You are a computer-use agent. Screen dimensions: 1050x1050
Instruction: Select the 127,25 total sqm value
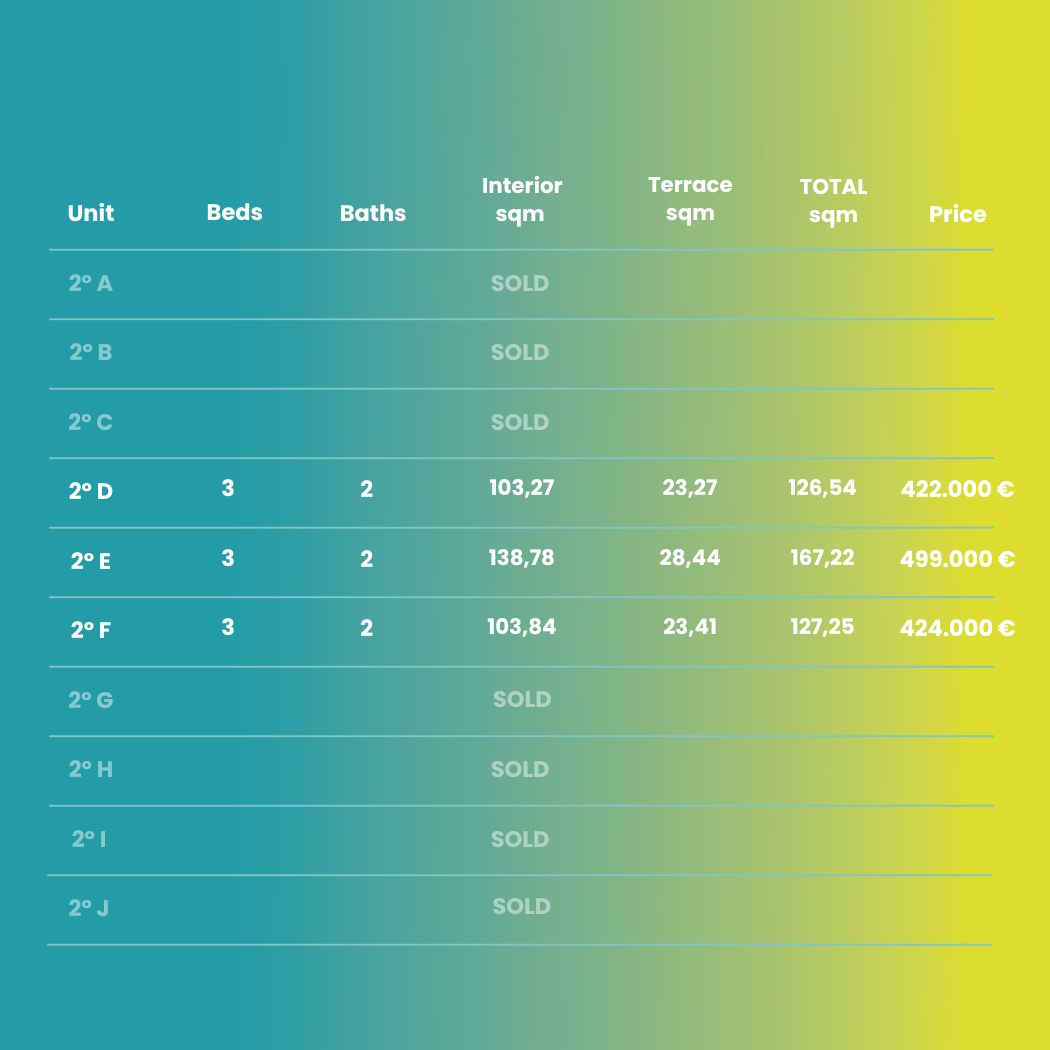(x=822, y=626)
